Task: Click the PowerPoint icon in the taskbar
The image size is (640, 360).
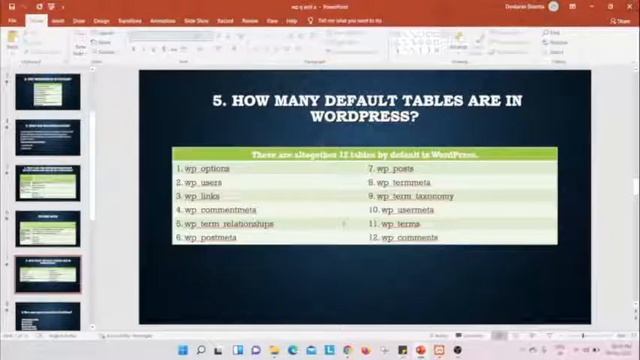Action: (421, 350)
